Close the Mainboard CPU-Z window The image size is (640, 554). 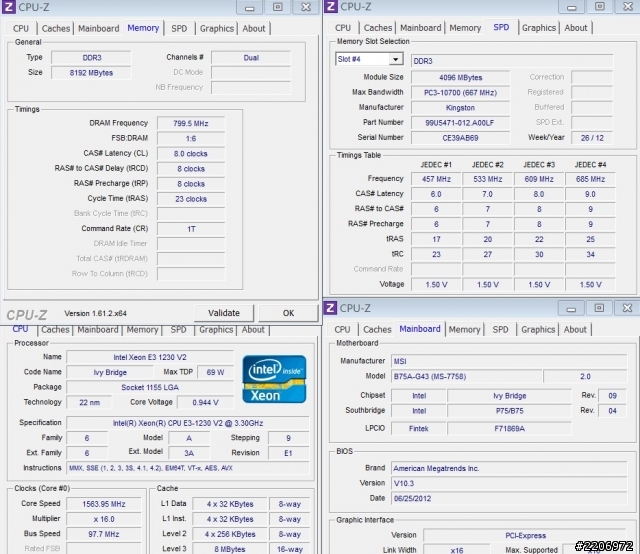tap(627, 308)
